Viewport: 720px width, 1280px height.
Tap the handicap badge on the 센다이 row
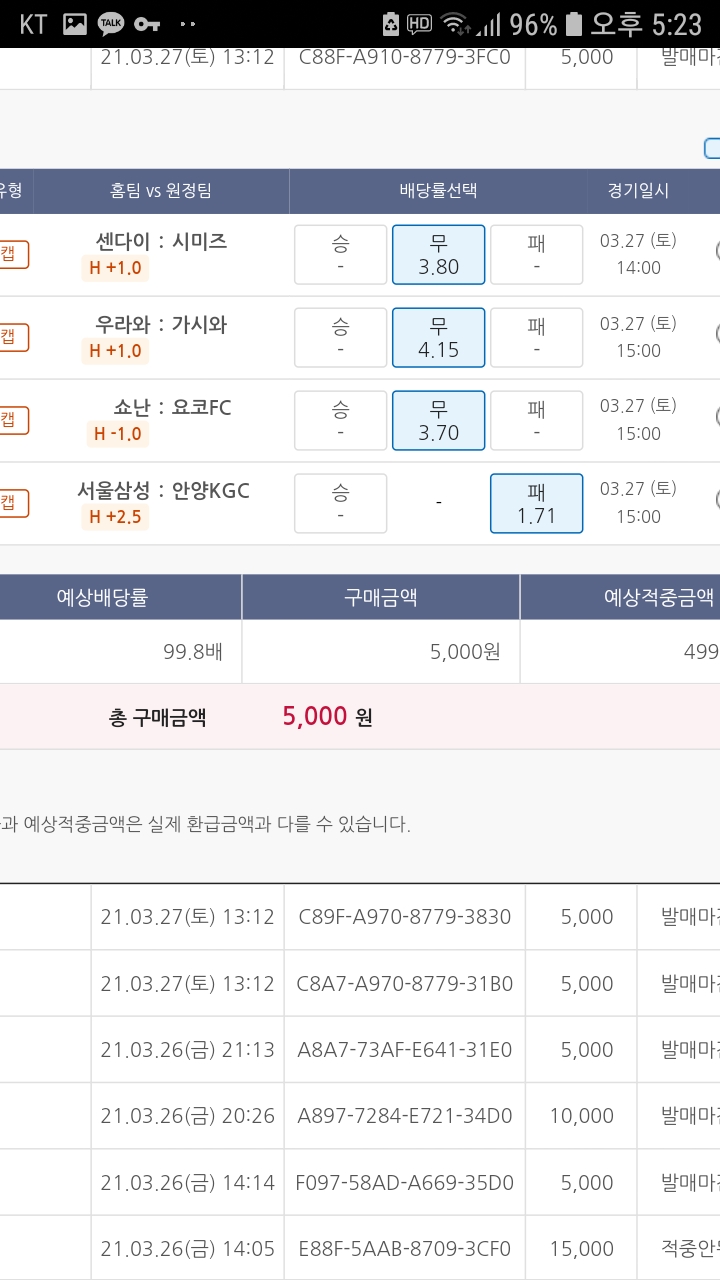[14, 254]
